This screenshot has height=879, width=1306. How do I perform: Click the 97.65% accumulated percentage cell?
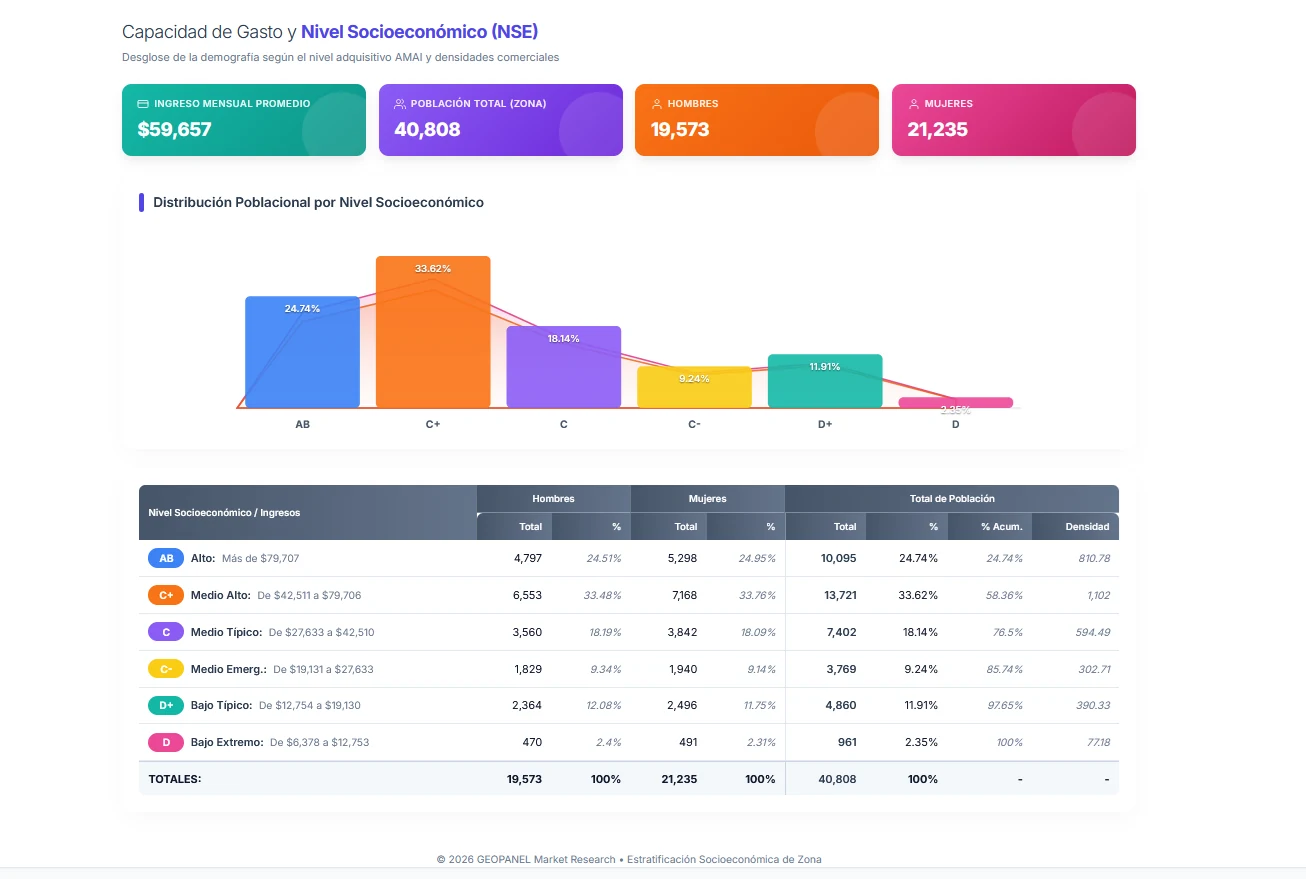1004,705
